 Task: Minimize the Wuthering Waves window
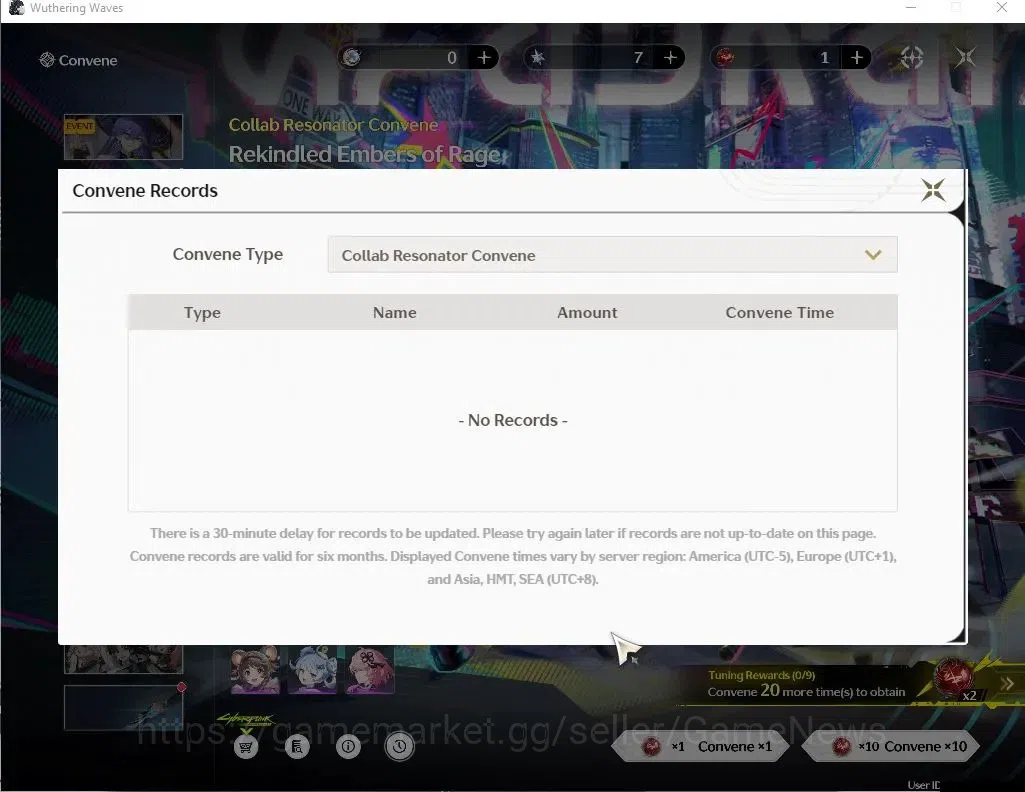click(911, 8)
